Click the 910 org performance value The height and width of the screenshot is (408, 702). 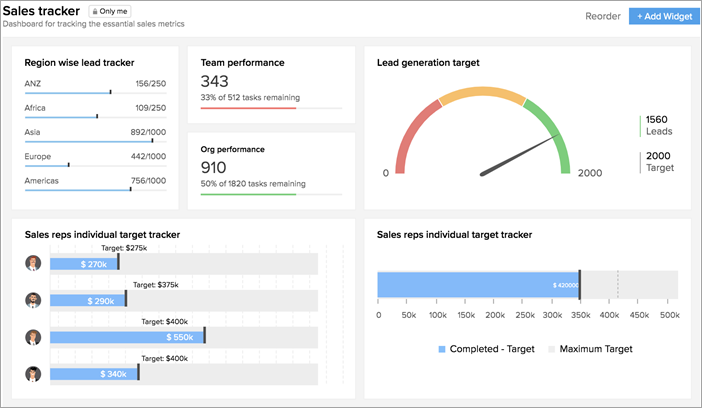[213, 167]
